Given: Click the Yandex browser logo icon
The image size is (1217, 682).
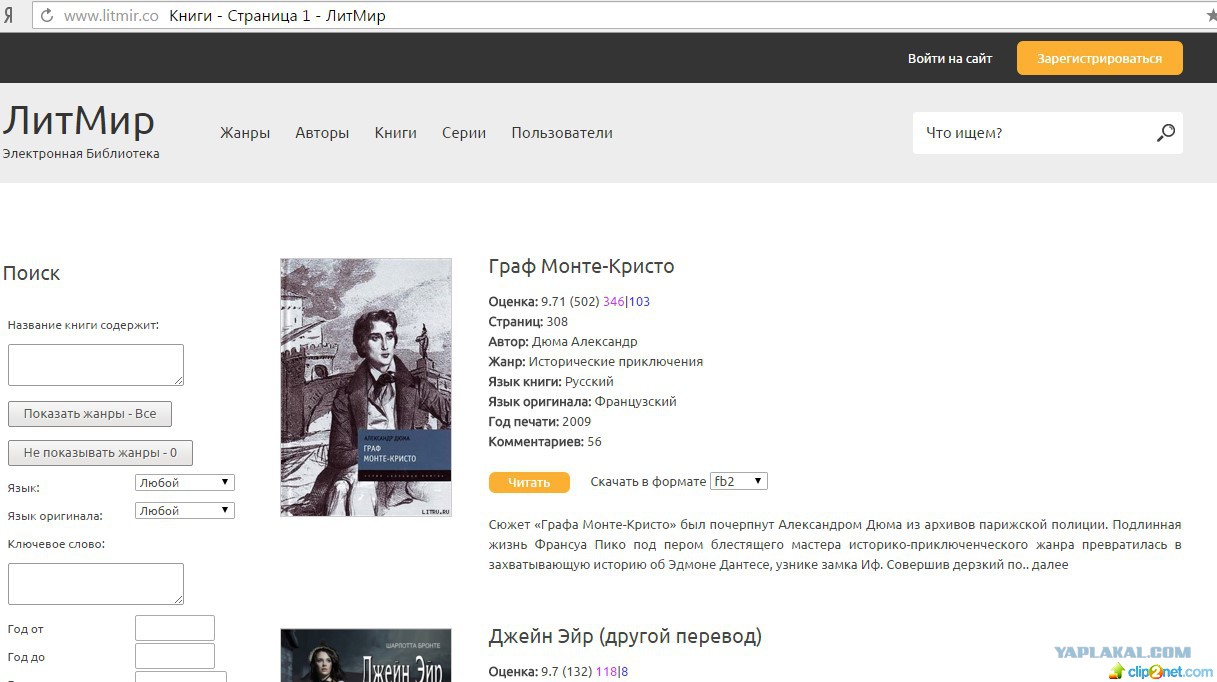Looking at the screenshot, I should (9, 16).
